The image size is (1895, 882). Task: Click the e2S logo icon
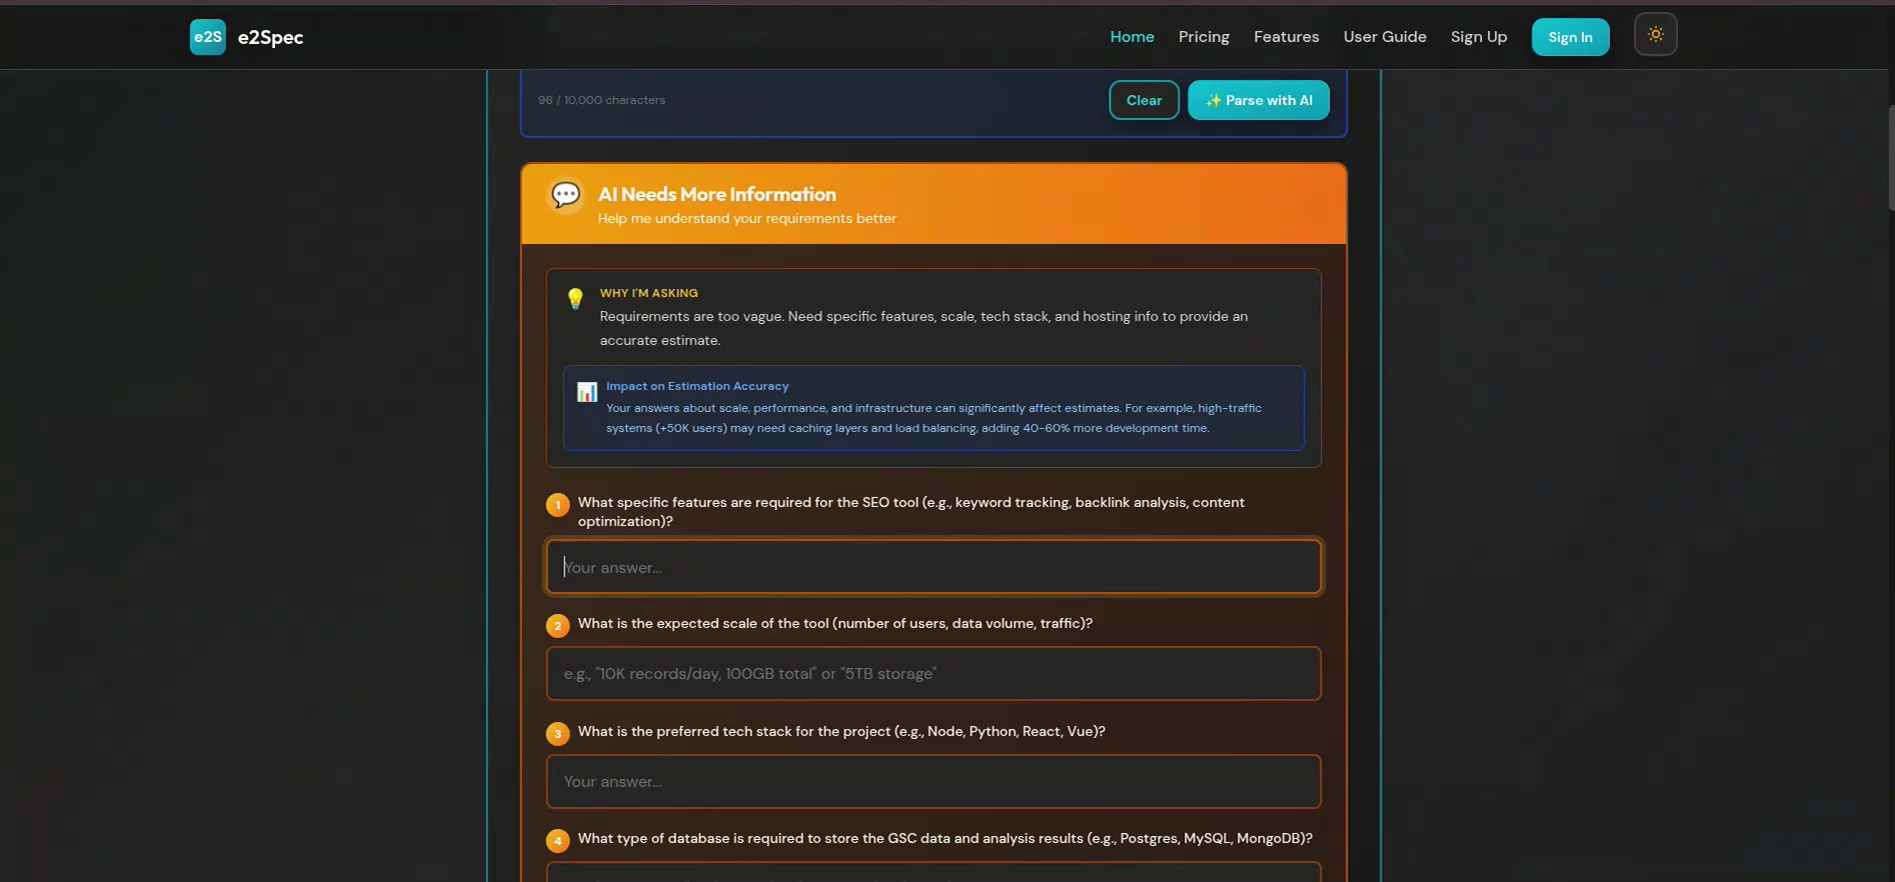(208, 37)
